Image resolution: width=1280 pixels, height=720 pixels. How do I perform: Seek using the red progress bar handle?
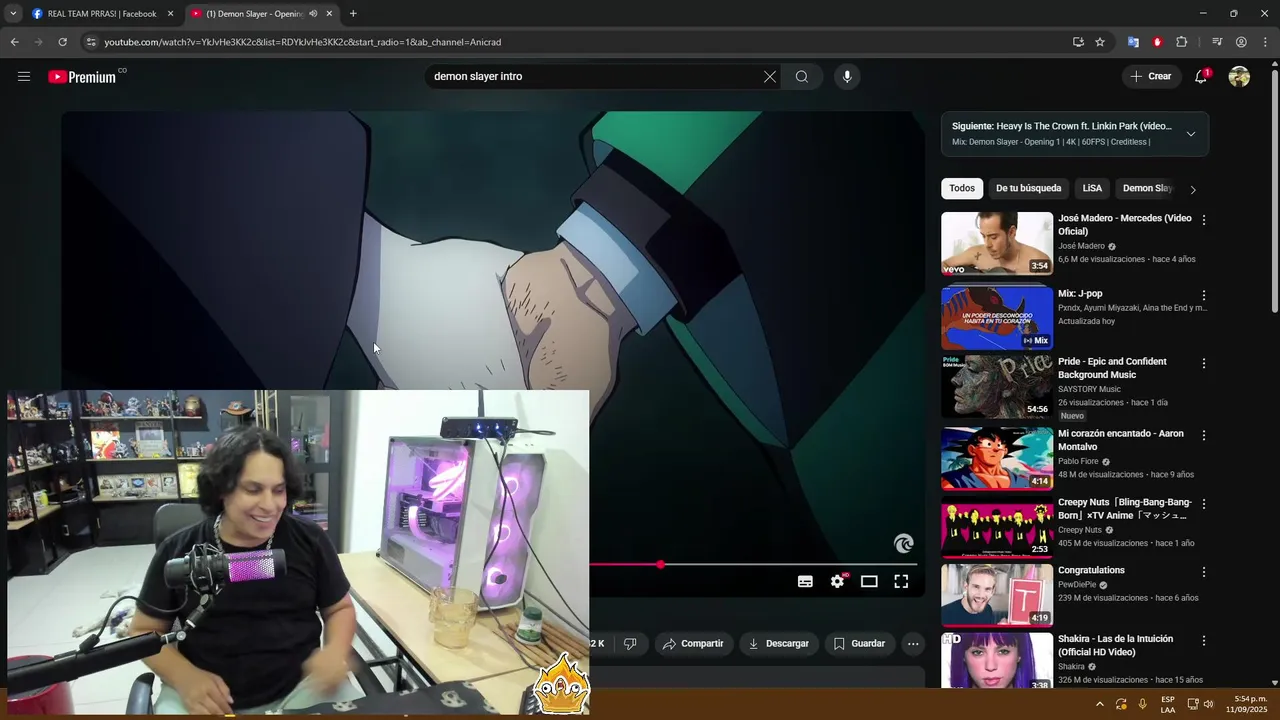[x=660, y=565]
